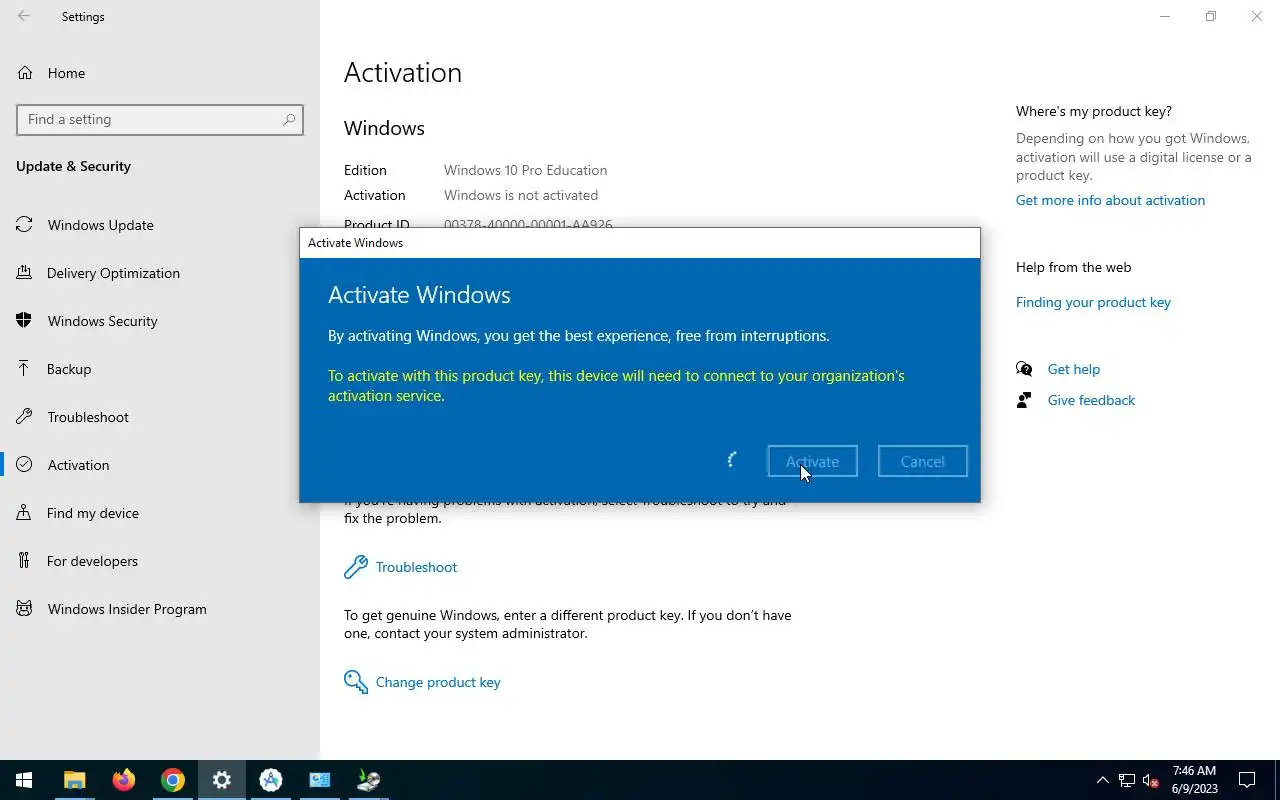Open Get more info about activation
The height and width of the screenshot is (800, 1280).
[1110, 200]
